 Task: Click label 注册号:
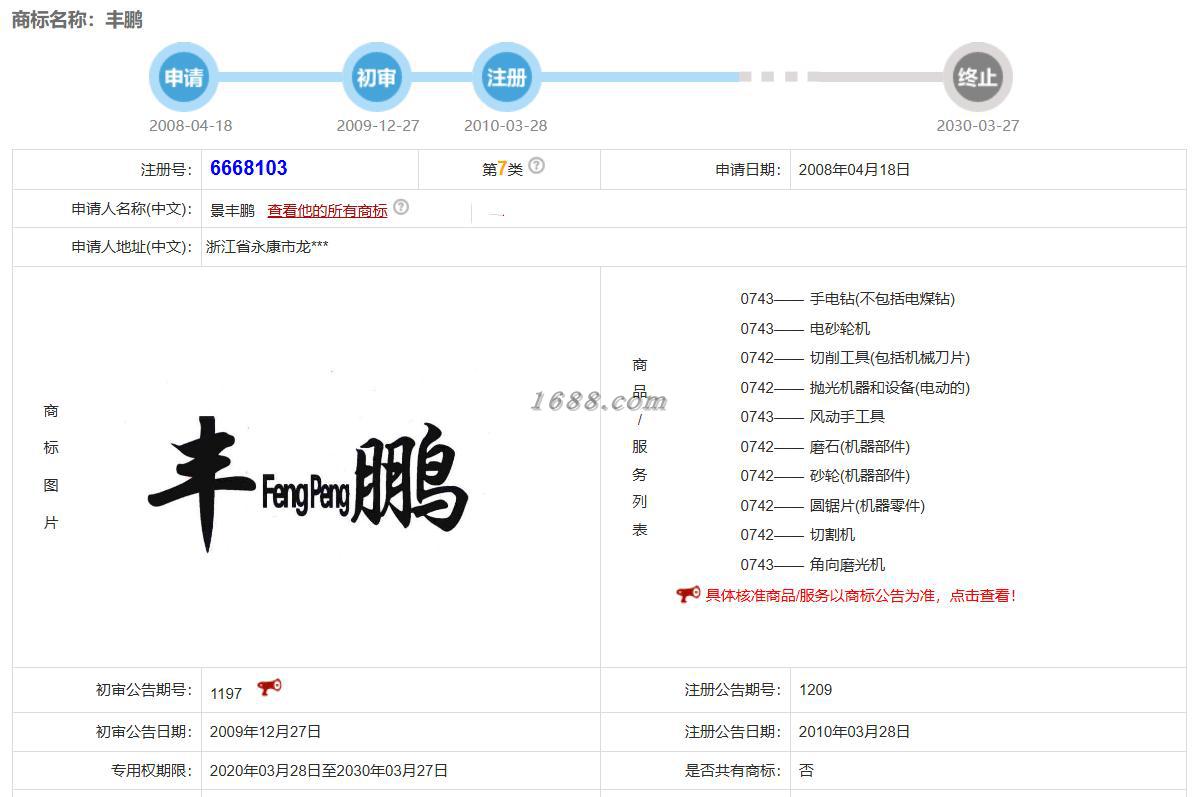166,169
